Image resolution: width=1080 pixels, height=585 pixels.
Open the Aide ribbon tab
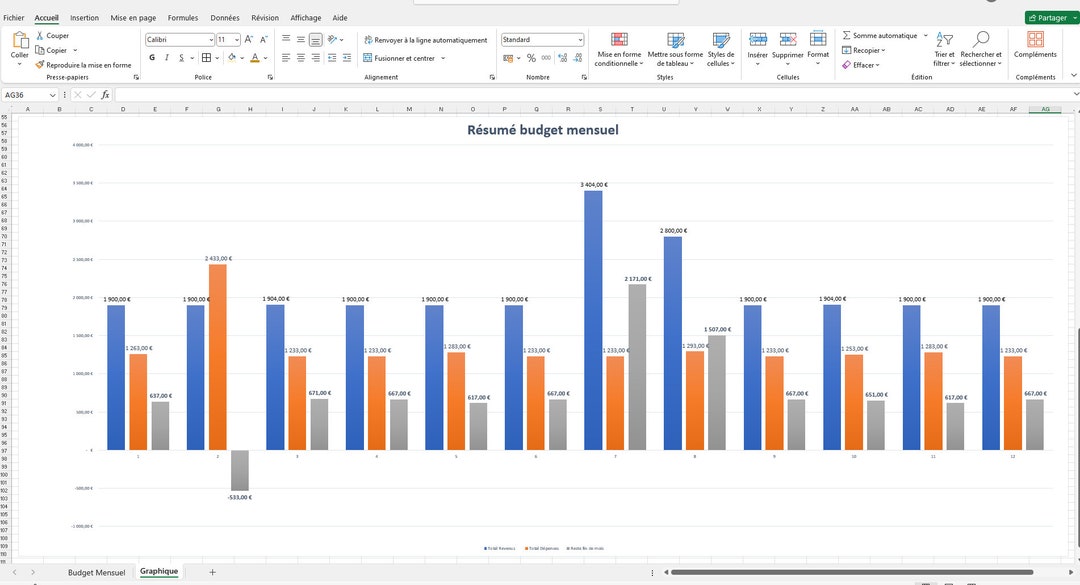[340, 18]
